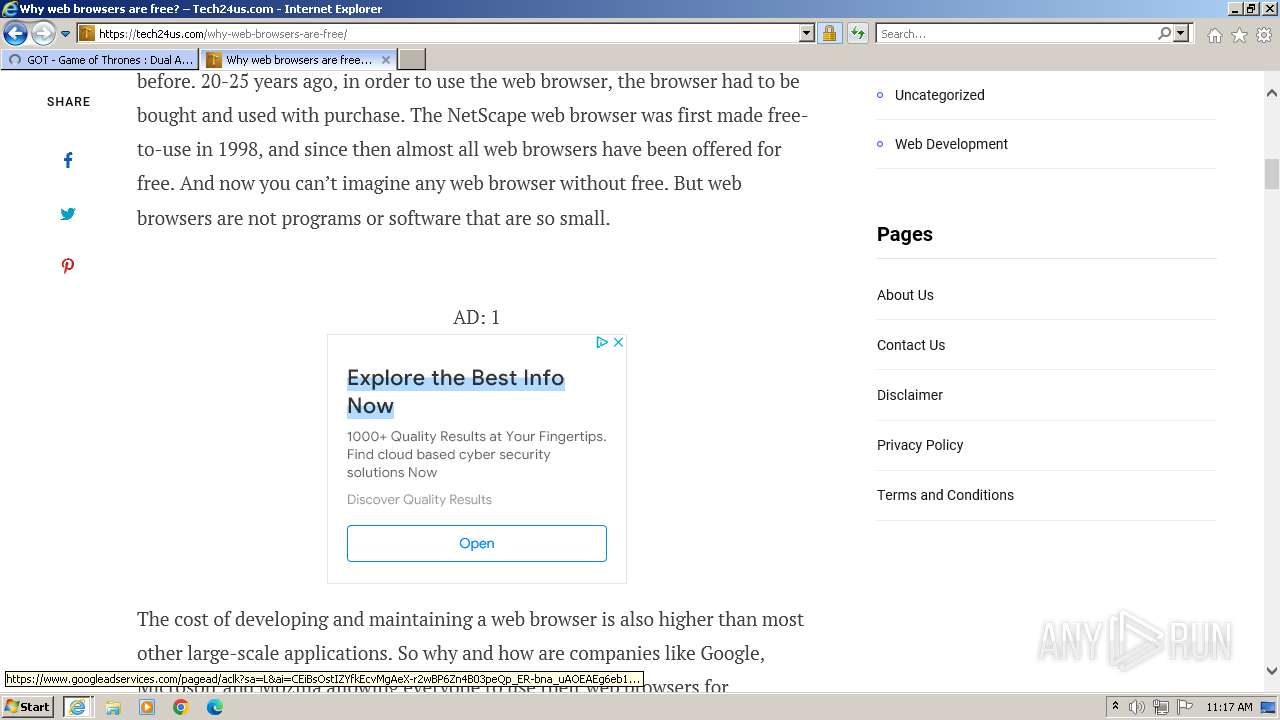1280x720 pixels.
Task: Open the Home page icon
Action: tap(1214, 35)
